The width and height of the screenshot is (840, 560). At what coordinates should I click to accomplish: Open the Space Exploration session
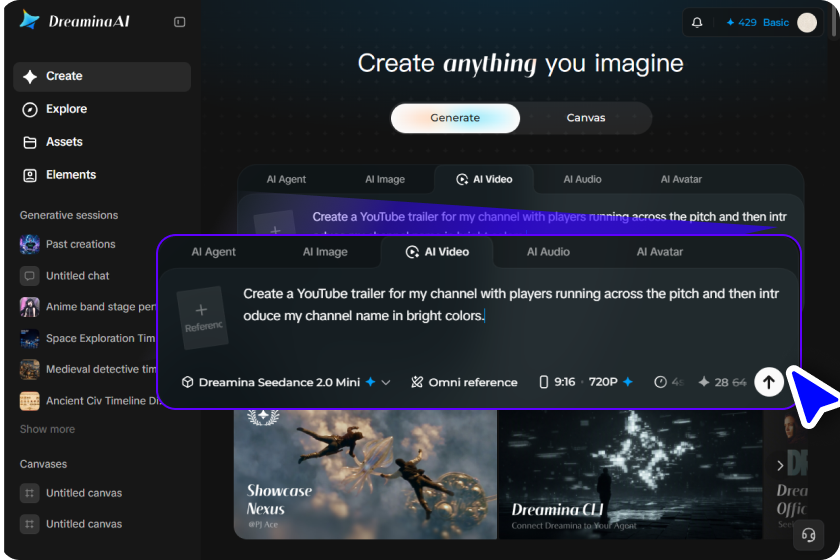click(x=87, y=339)
